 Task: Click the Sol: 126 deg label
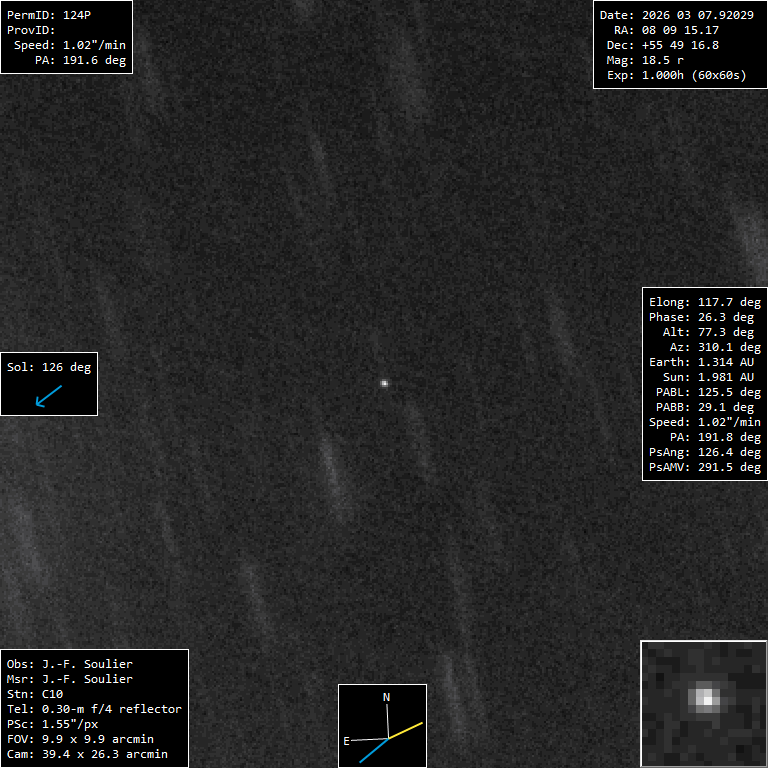click(49, 367)
